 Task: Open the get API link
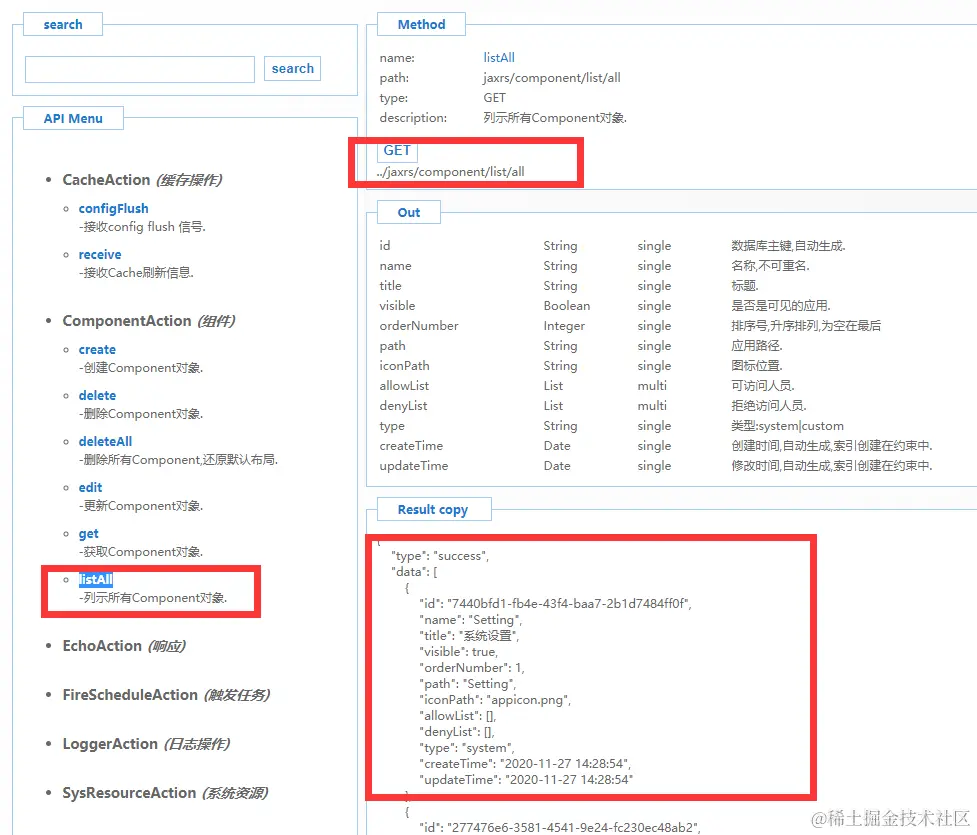click(88, 534)
